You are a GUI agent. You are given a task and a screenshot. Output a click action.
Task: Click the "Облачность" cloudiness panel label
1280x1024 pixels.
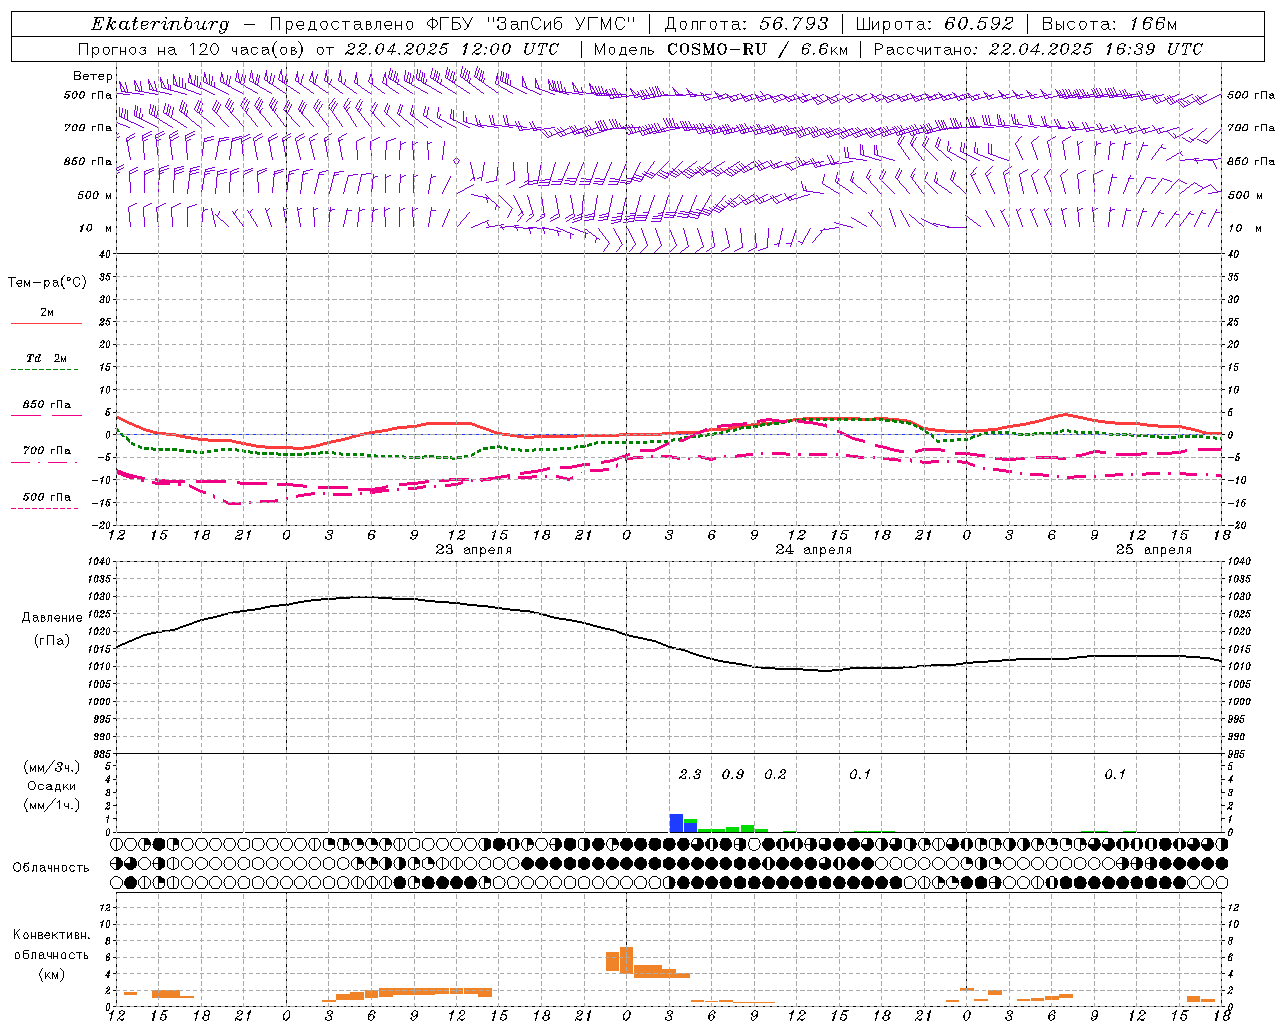(51, 868)
